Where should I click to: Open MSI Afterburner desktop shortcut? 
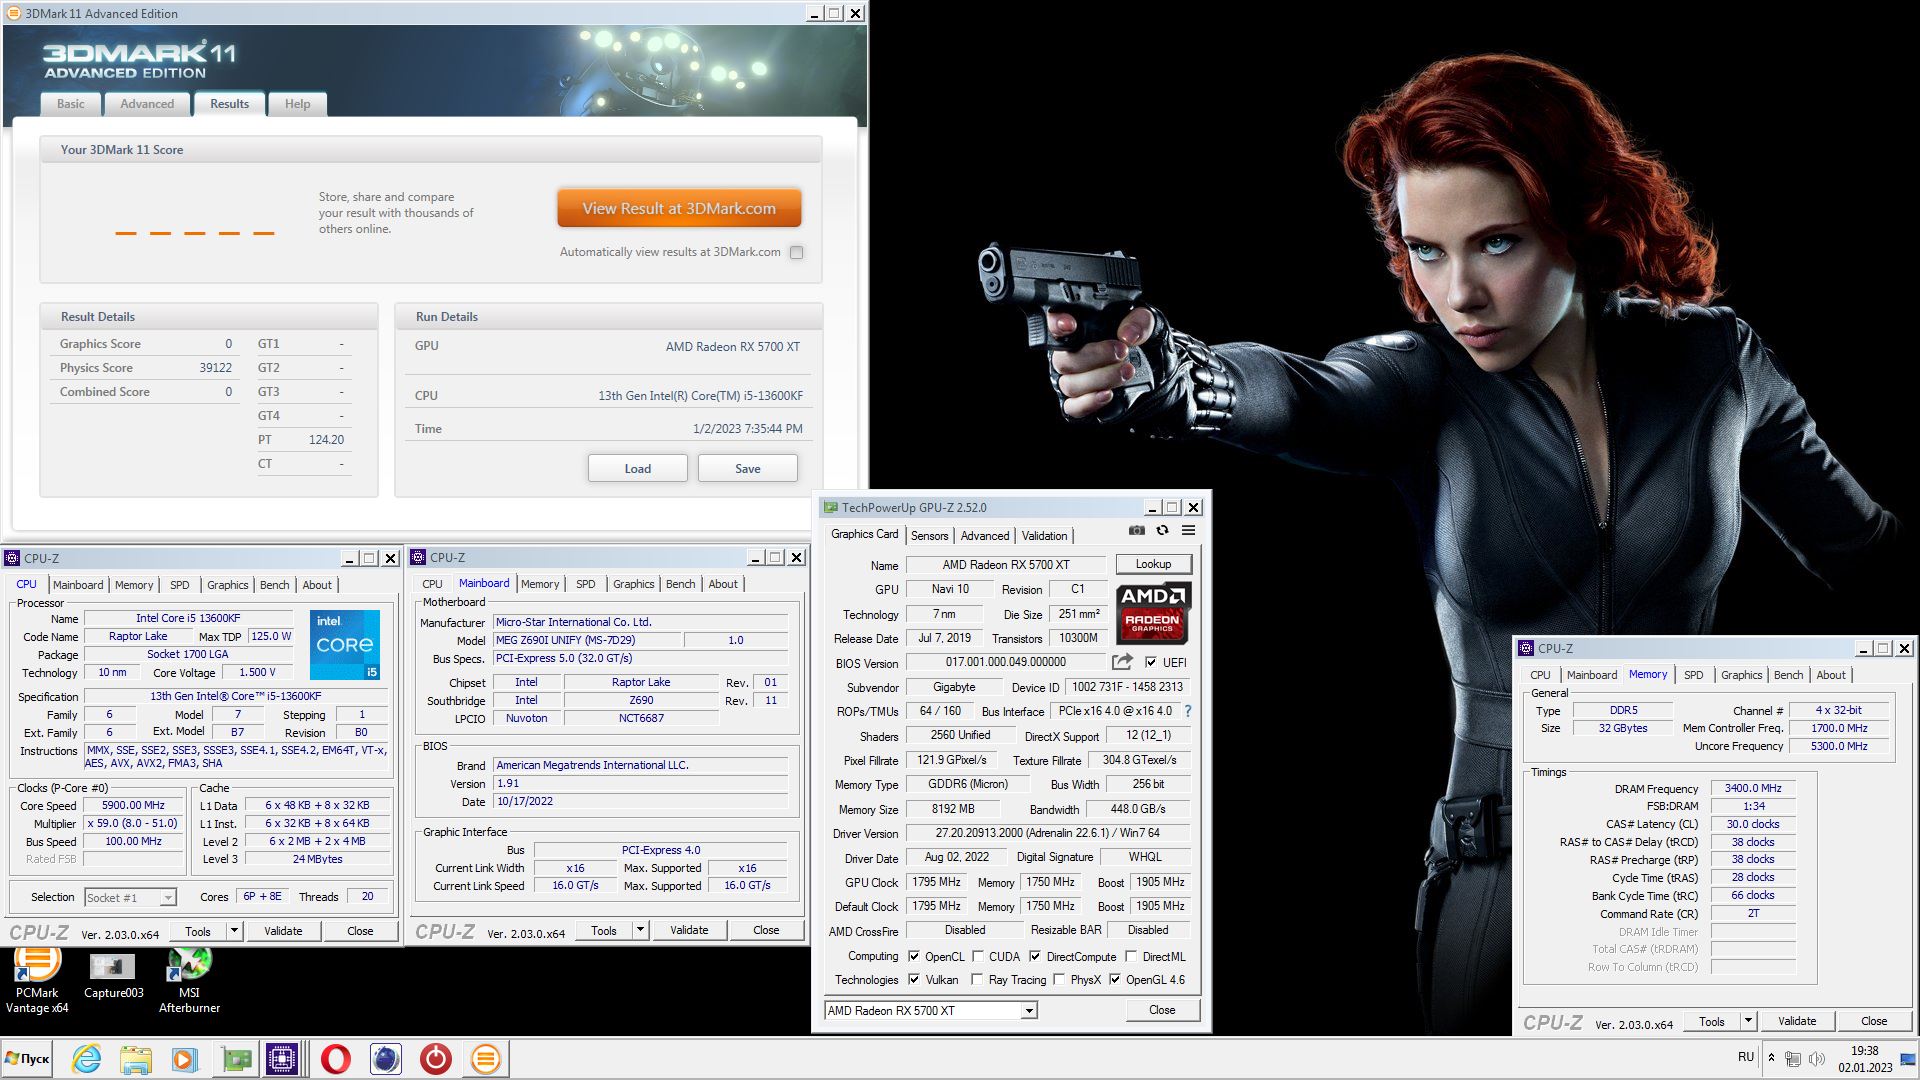point(189,980)
